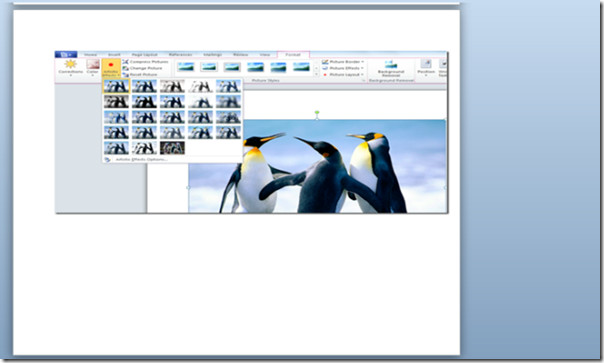Click the Change Picture command

click(143, 68)
